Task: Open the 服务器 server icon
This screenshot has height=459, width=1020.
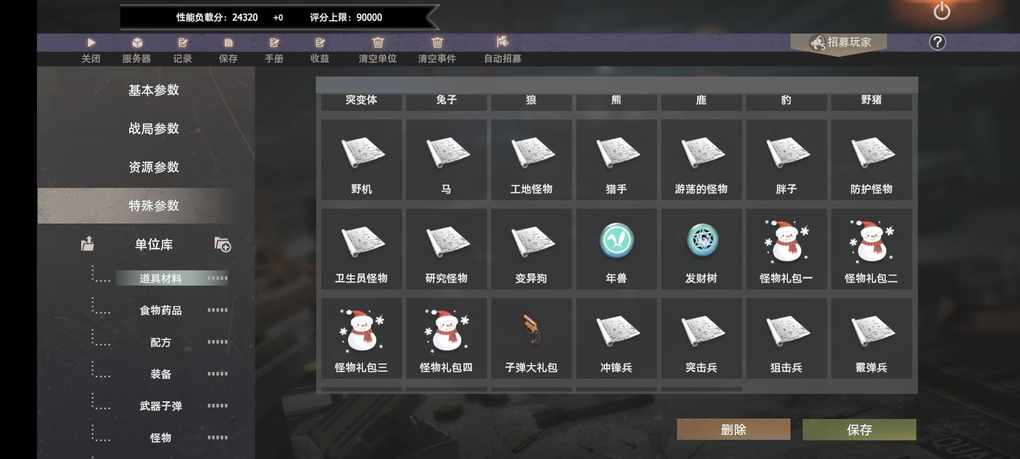Action: (x=137, y=42)
